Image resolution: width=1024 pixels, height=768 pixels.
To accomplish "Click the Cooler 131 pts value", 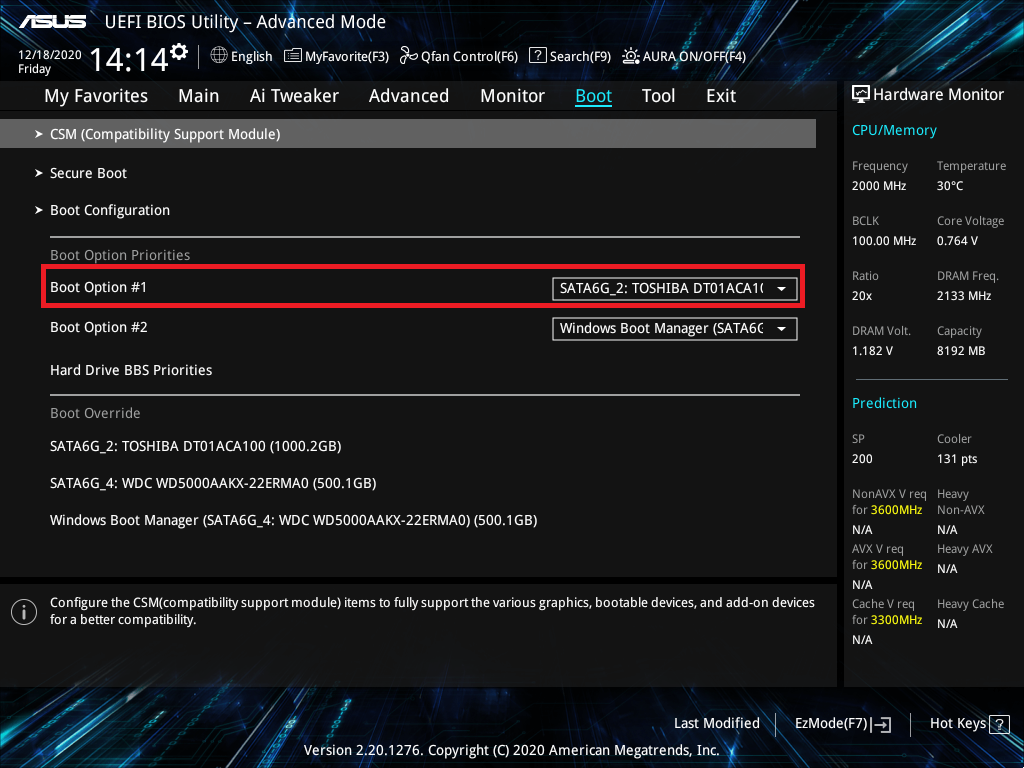I will pos(957,459).
